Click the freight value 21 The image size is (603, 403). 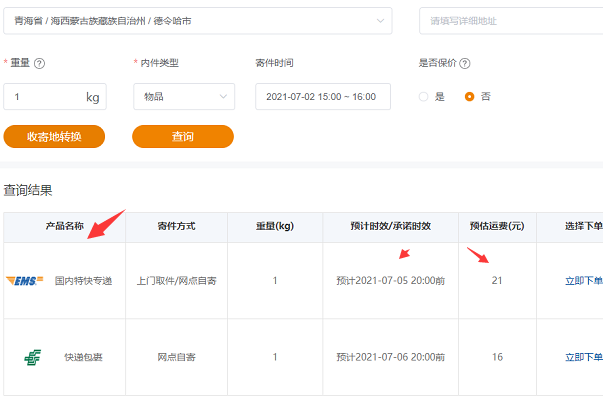(497, 281)
